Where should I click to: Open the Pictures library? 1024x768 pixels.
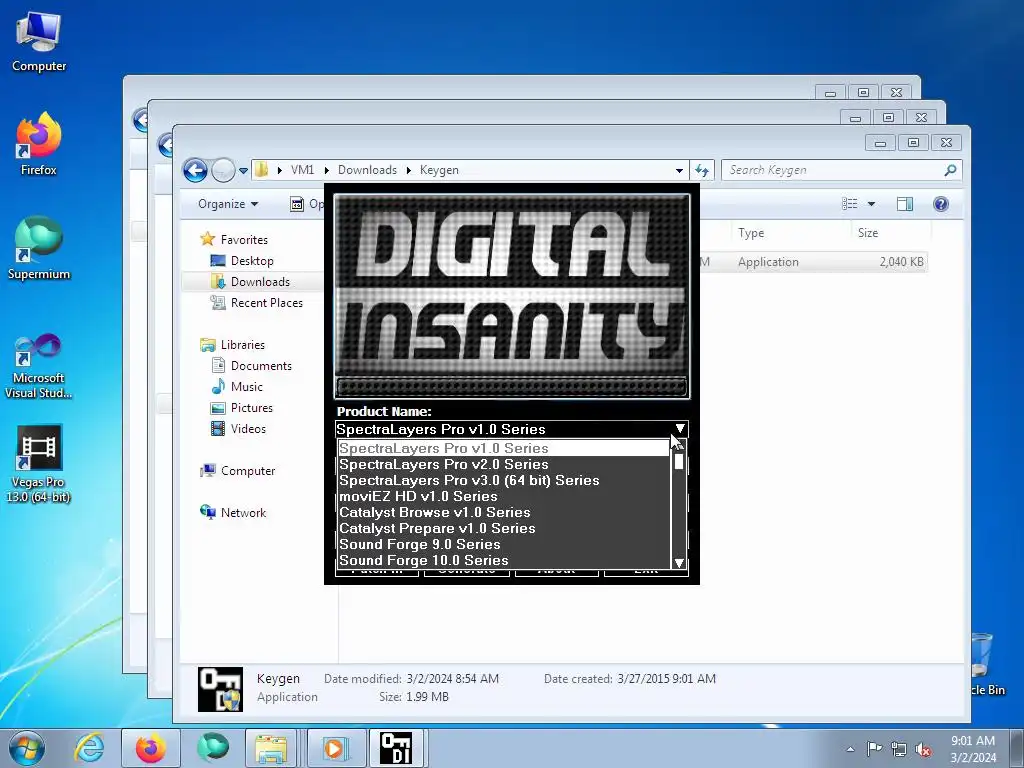(251, 408)
